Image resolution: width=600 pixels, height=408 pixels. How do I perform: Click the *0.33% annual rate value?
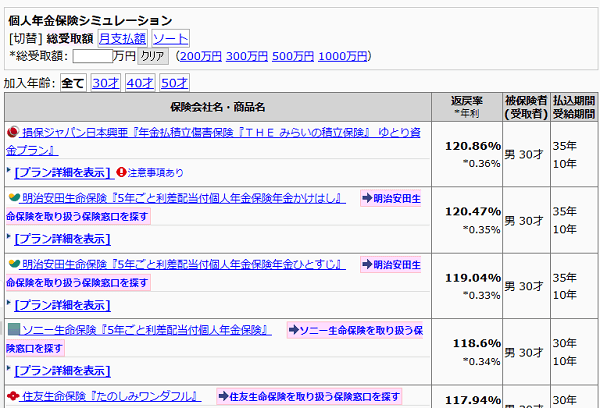[x=481, y=295]
